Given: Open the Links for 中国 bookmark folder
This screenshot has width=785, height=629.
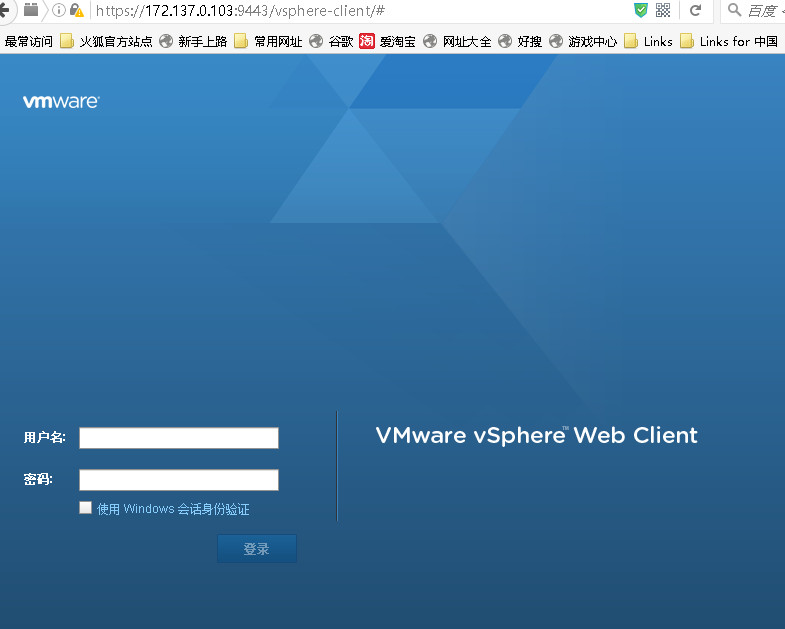Looking at the screenshot, I should click(729, 42).
